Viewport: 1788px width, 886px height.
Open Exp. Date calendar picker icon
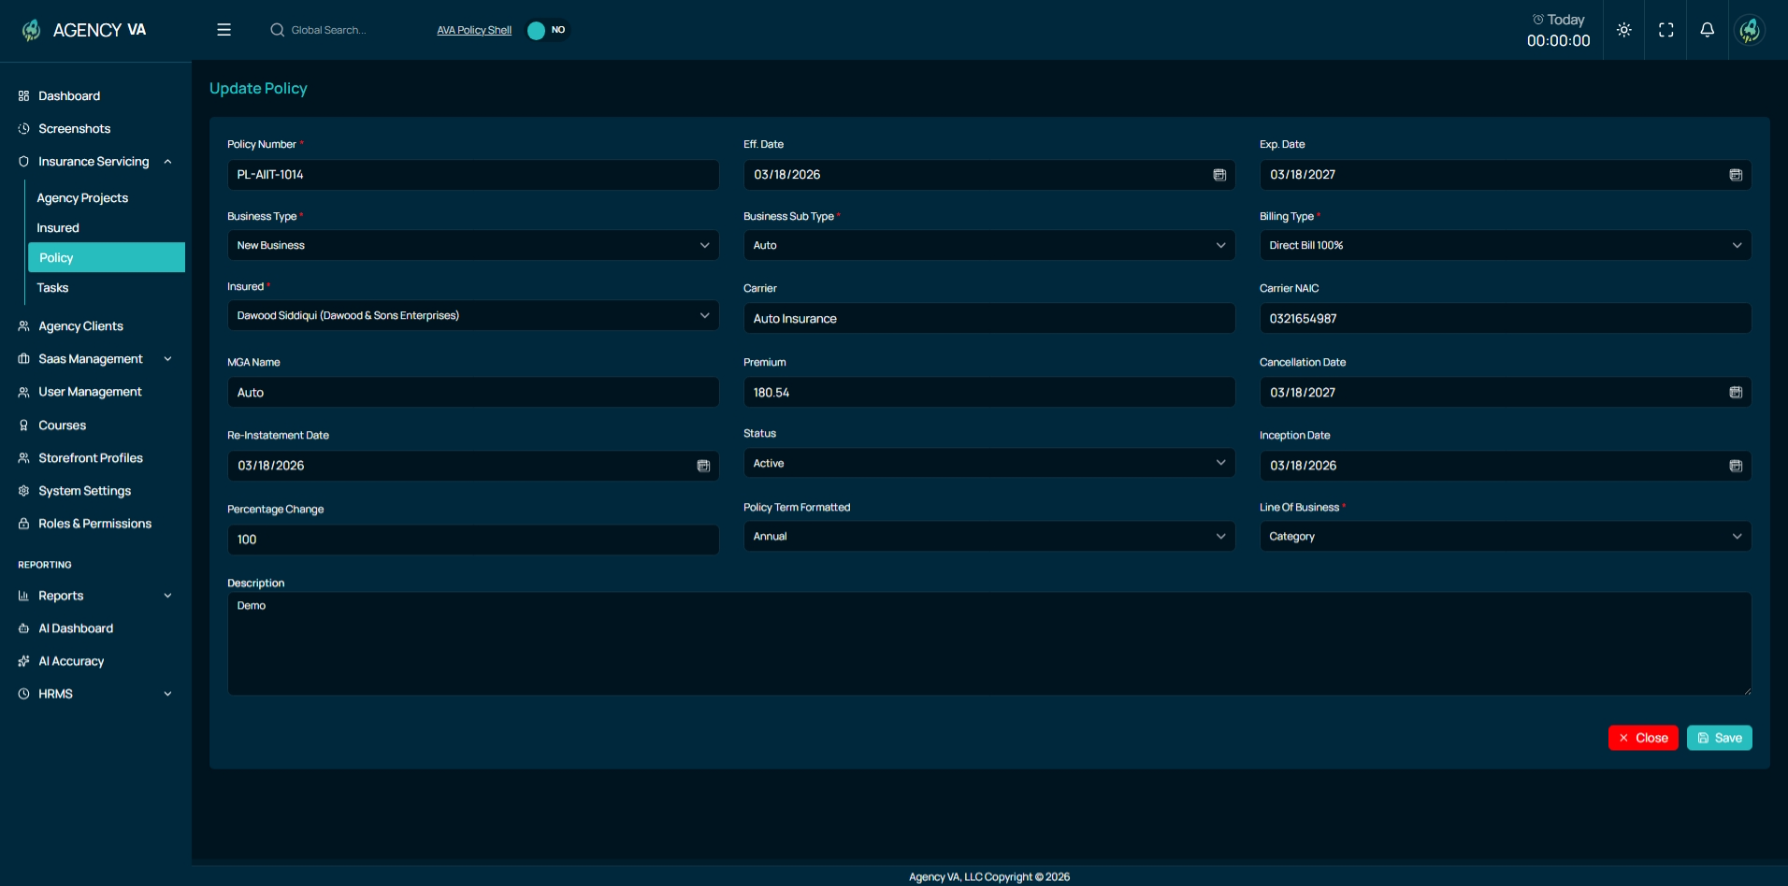tap(1735, 175)
